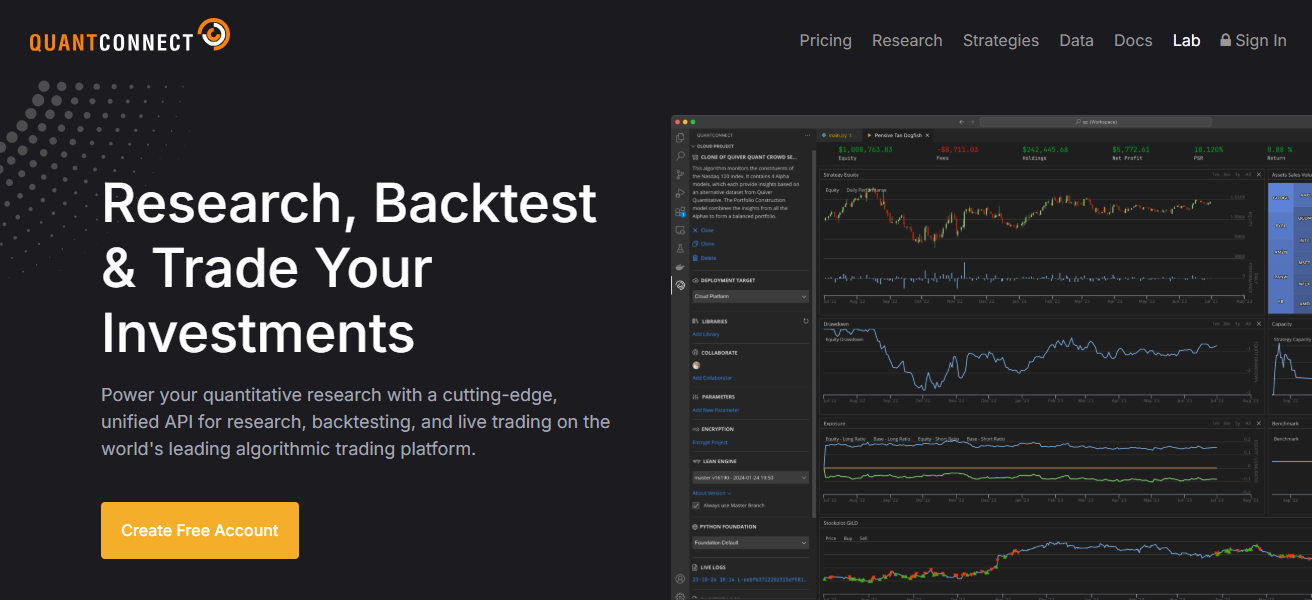Close the Strategy Equity chart panel
The height and width of the screenshot is (600, 1312).
point(1259,174)
